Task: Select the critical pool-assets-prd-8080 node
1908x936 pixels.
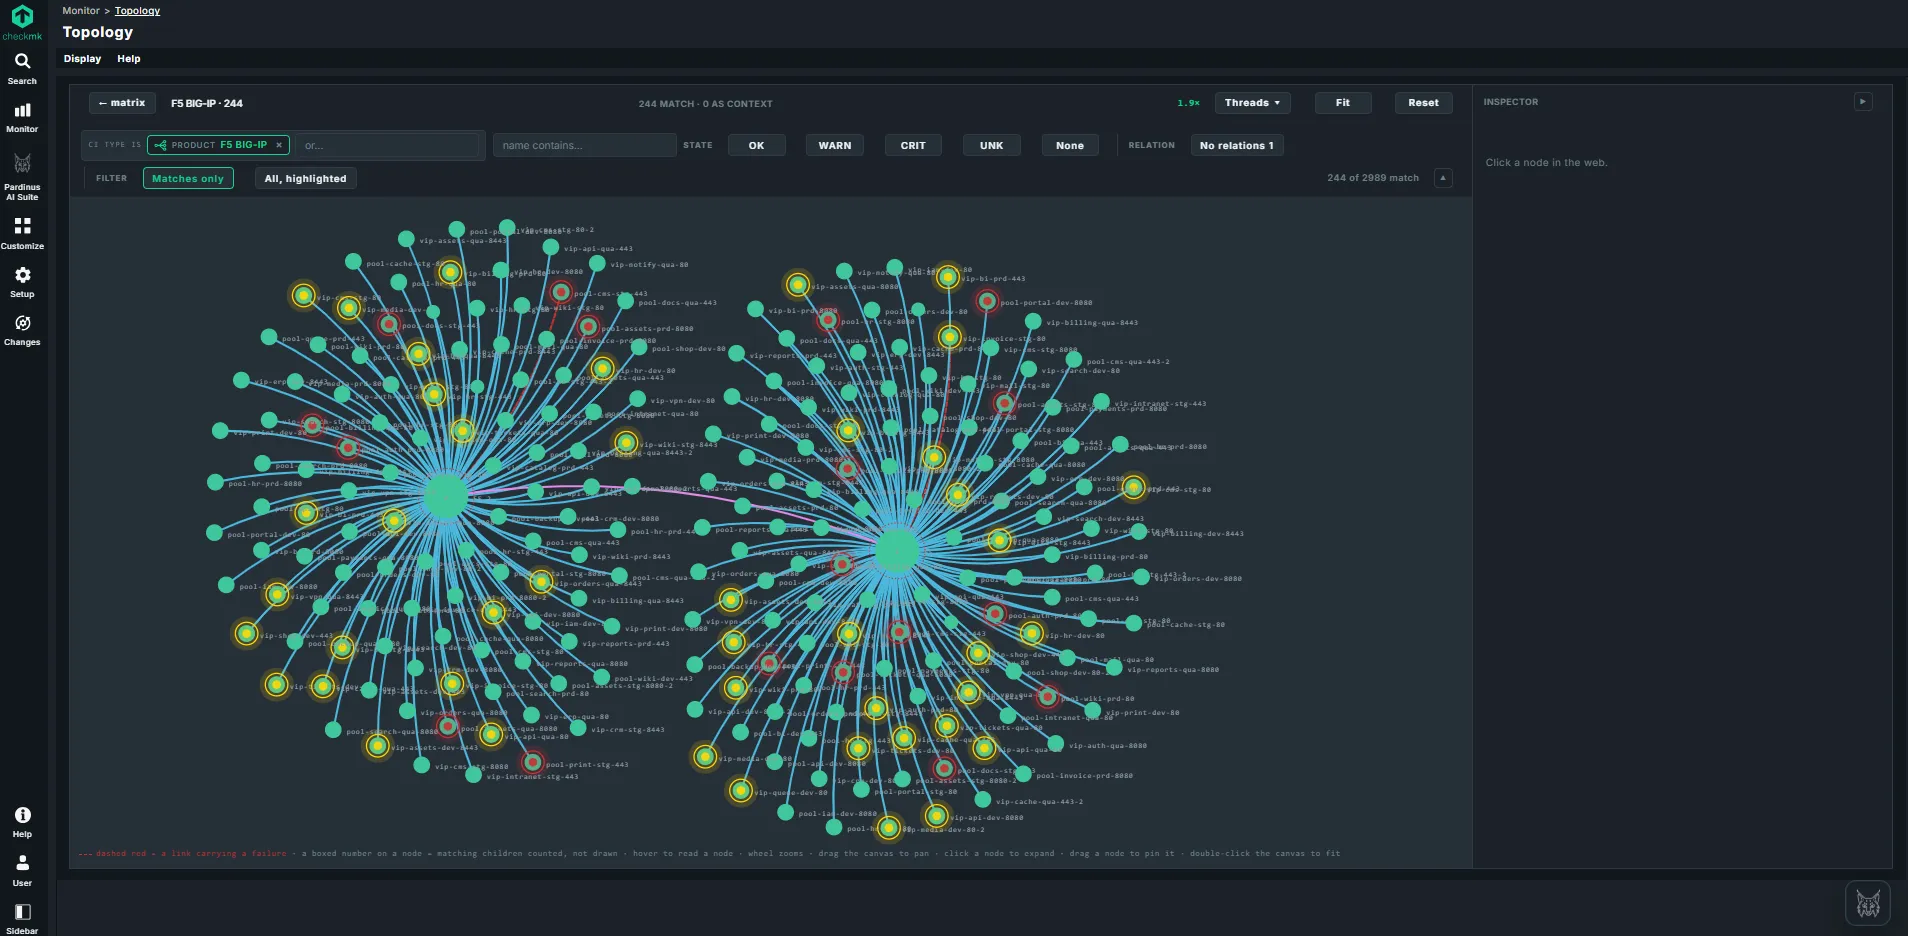Action: click(x=588, y=327)
